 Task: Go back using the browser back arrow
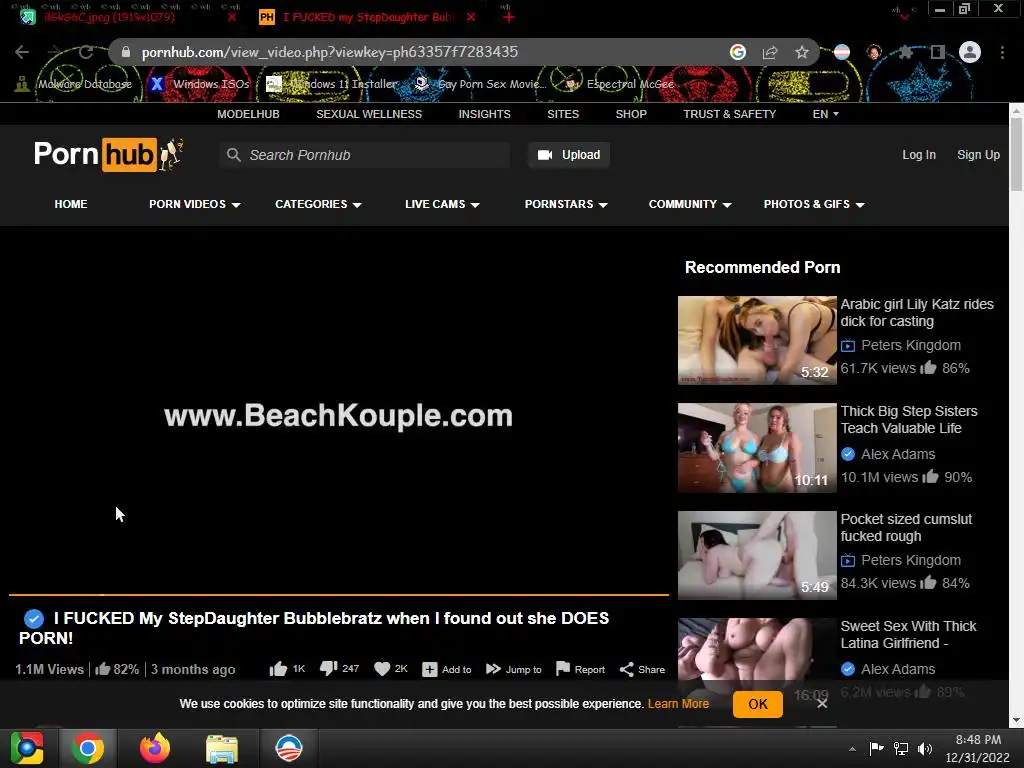(22, 52)
